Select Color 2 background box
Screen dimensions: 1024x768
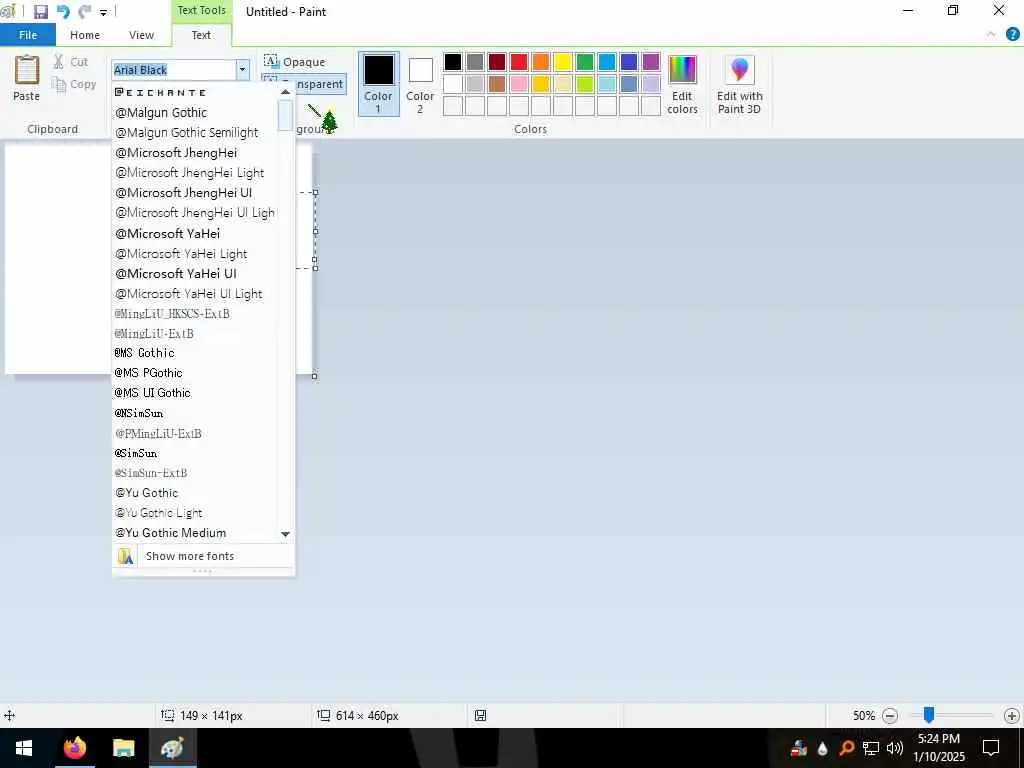coord(420,84)
